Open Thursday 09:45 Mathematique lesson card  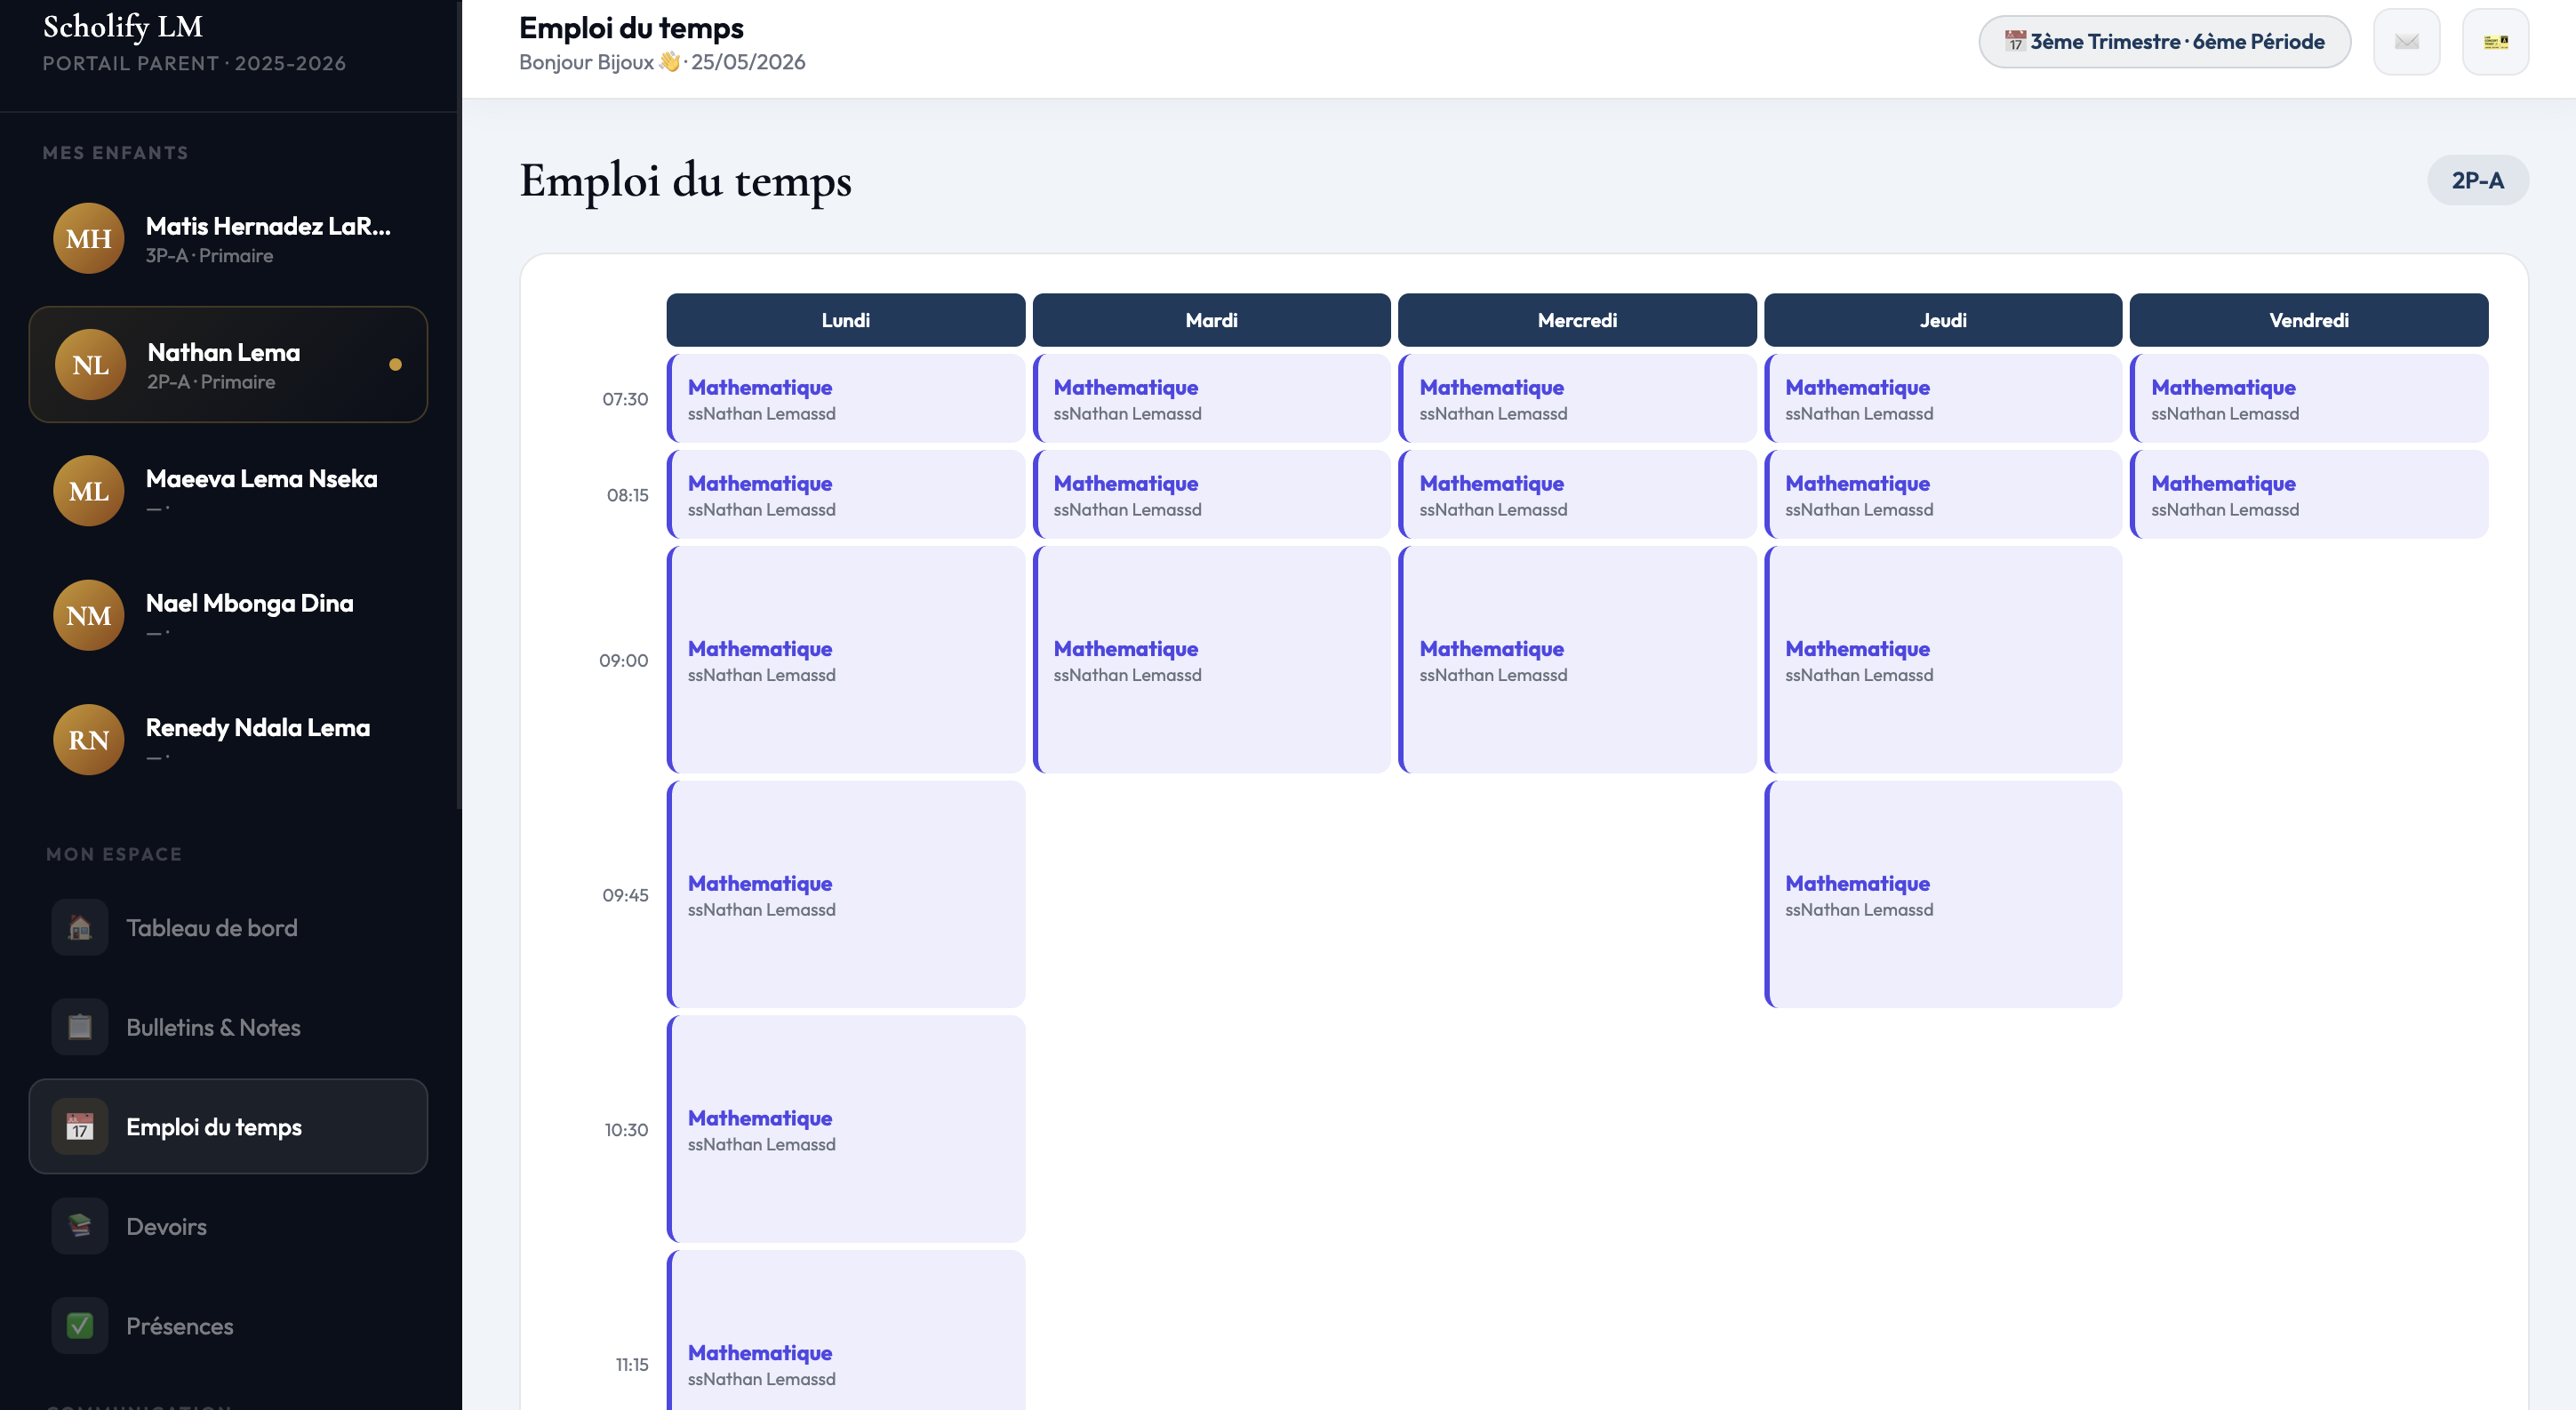[1943, 895]
